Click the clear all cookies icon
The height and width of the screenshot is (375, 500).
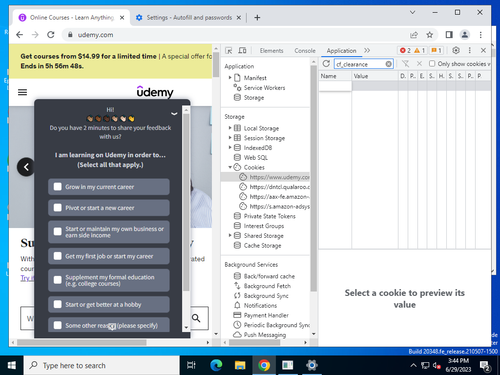coord(405,64)
